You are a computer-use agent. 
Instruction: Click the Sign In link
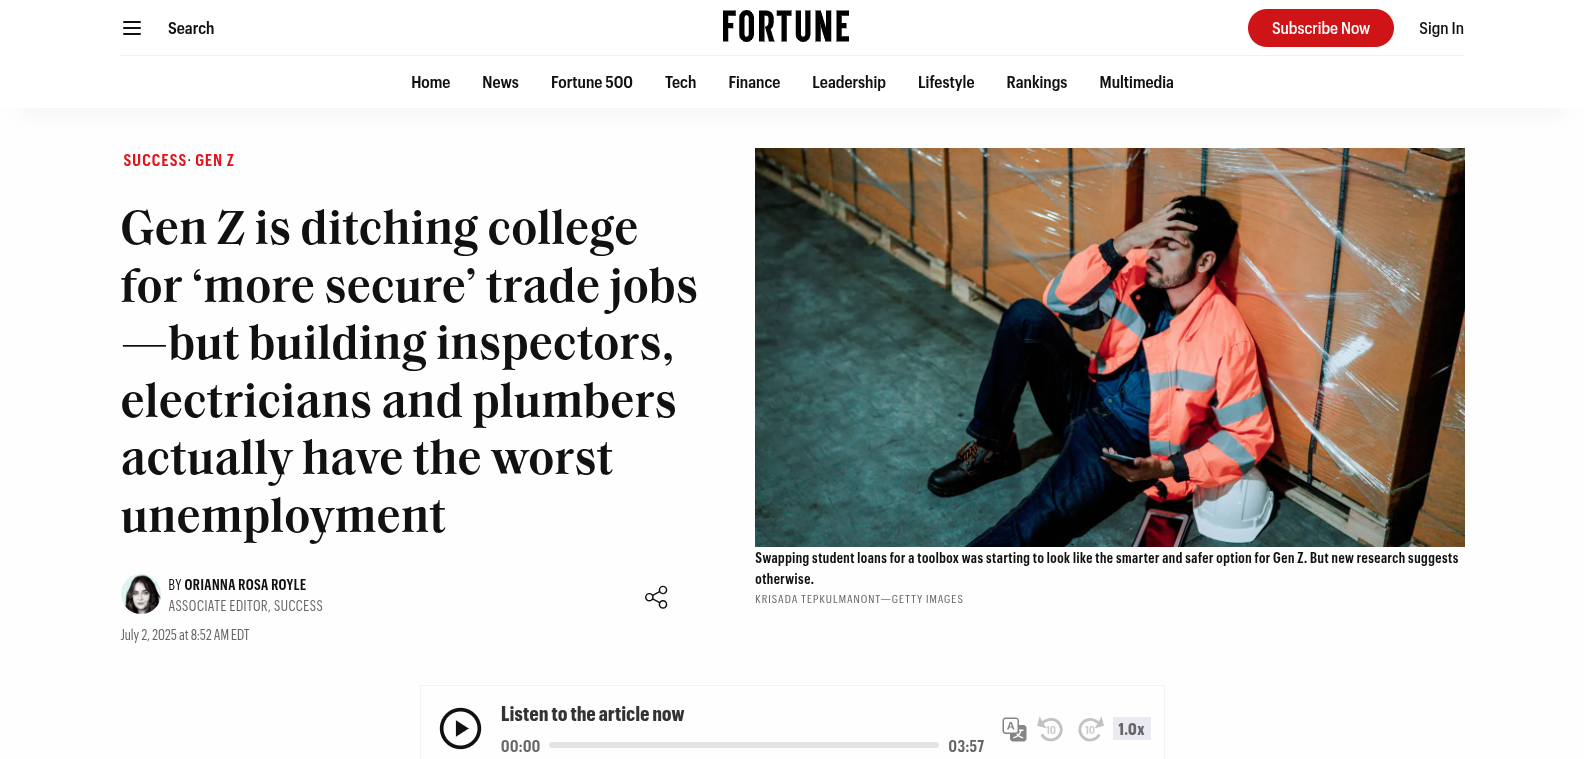pos(1441,28)
